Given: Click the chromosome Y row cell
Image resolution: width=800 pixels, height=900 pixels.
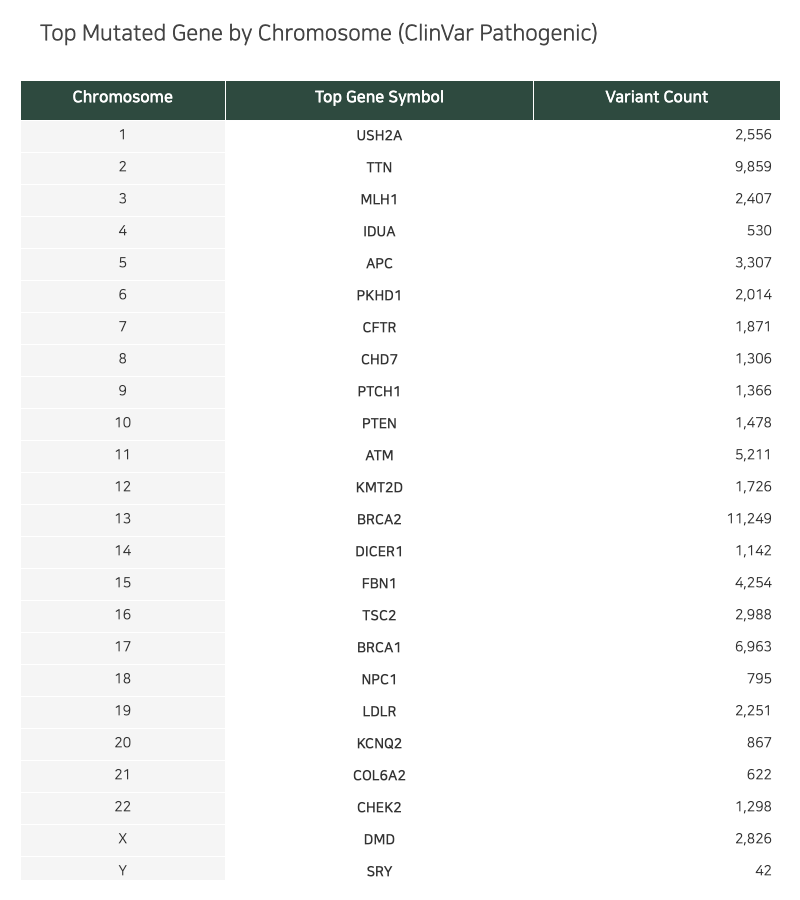Looking at the screenshot, I should (123, 870).
